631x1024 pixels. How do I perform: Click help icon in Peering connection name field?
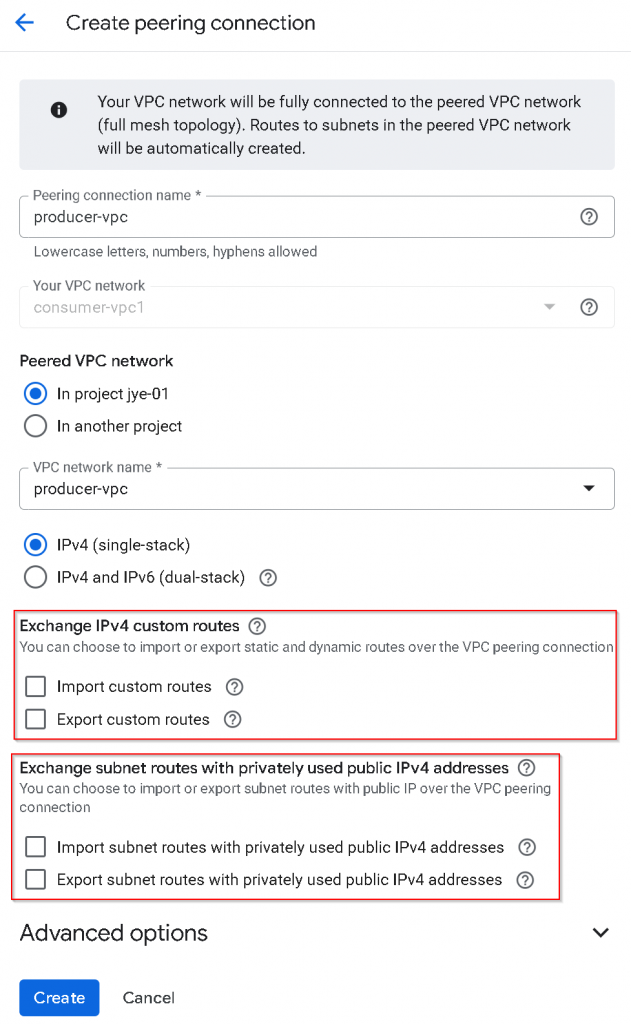pos(589,217)
